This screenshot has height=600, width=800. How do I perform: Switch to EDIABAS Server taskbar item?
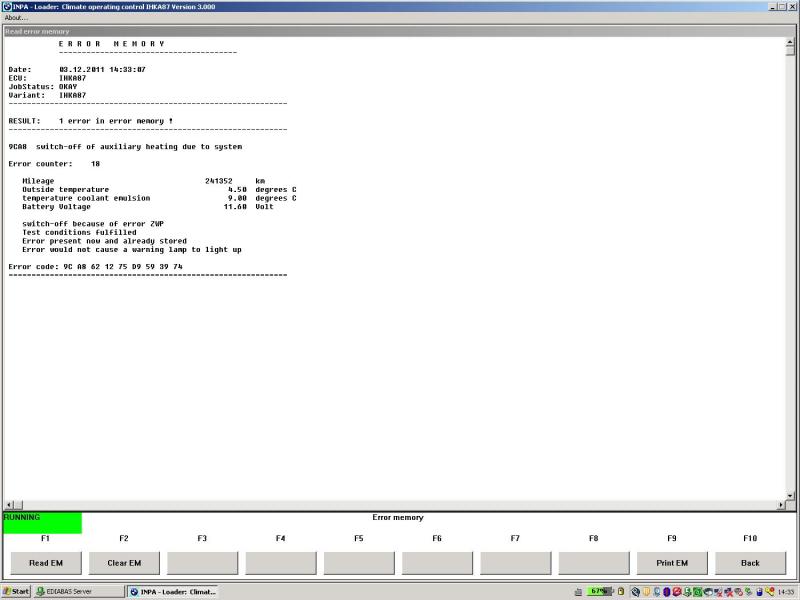click(79, 591)
